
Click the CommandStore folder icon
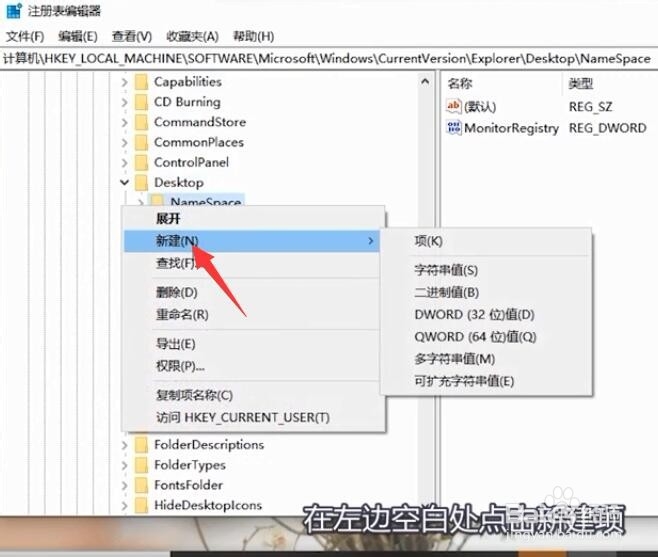141,122
